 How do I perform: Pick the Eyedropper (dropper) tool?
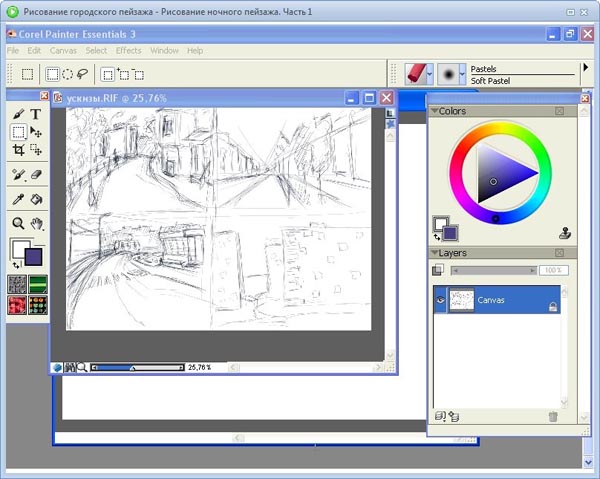point(18,199)
